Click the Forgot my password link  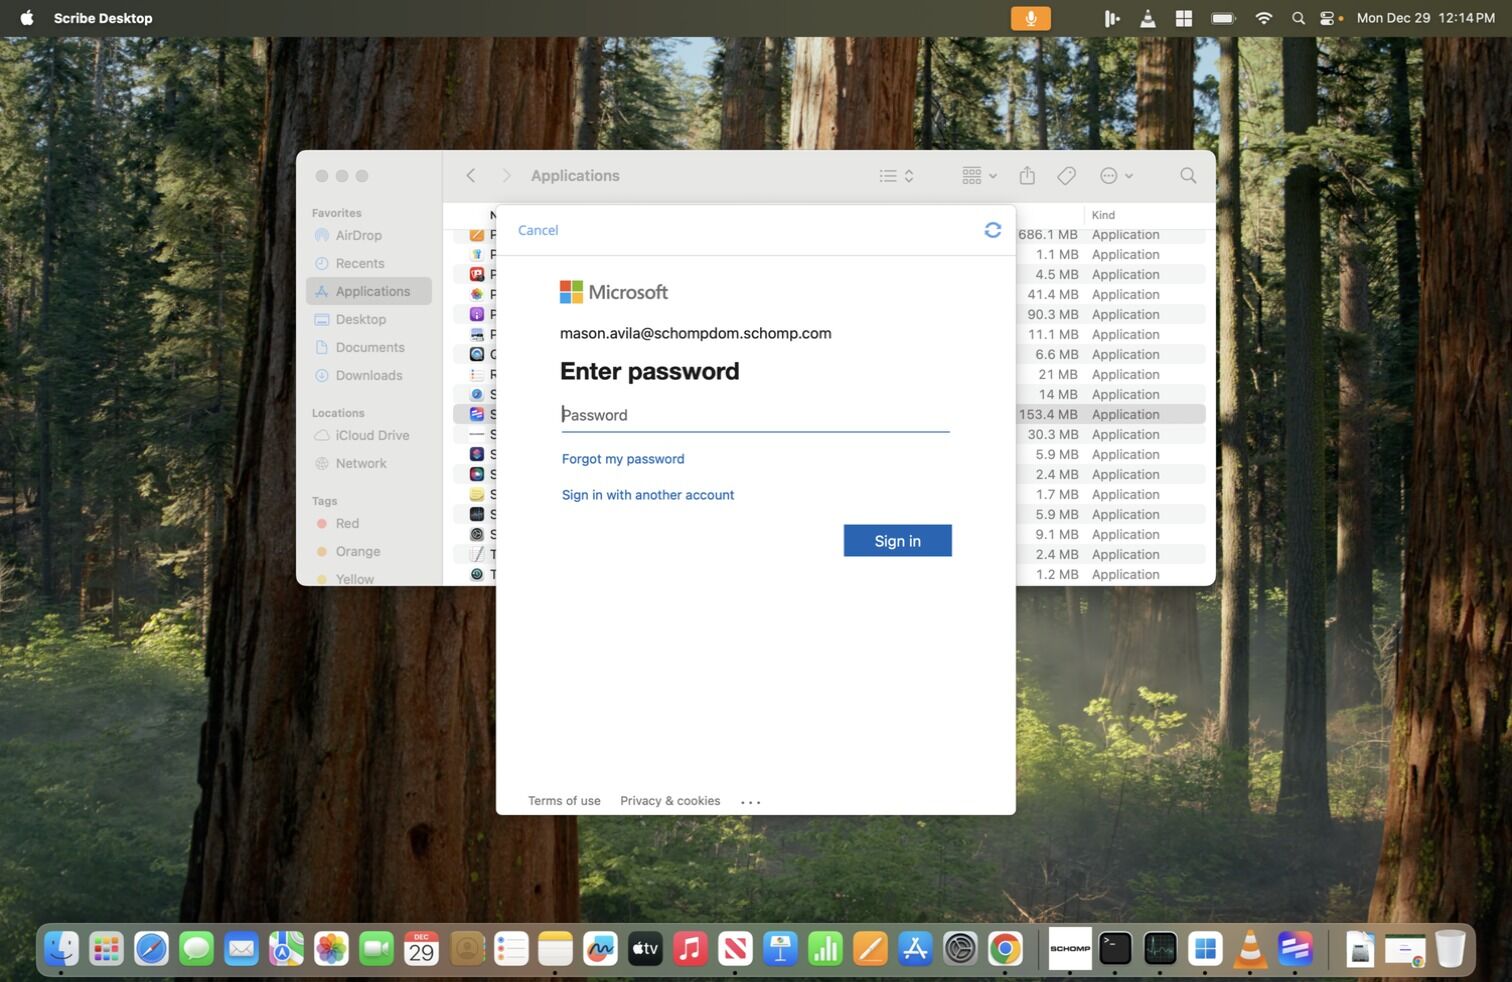tap(623, 459)
